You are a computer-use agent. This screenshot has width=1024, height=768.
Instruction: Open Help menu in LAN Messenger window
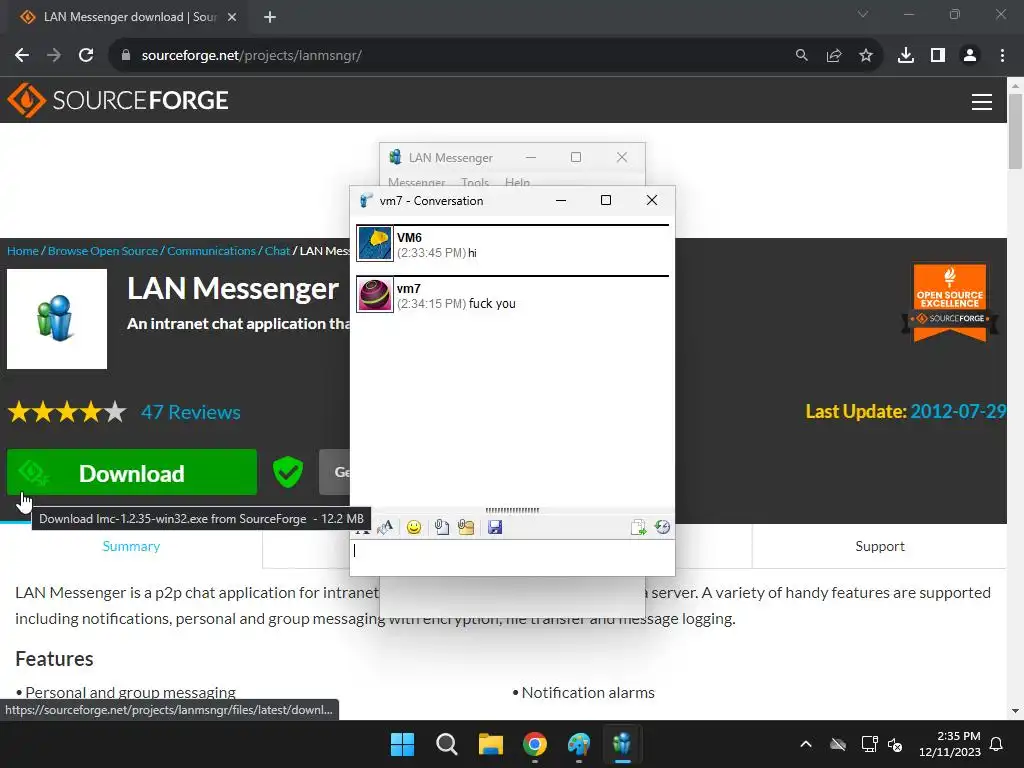click(517, 182)
